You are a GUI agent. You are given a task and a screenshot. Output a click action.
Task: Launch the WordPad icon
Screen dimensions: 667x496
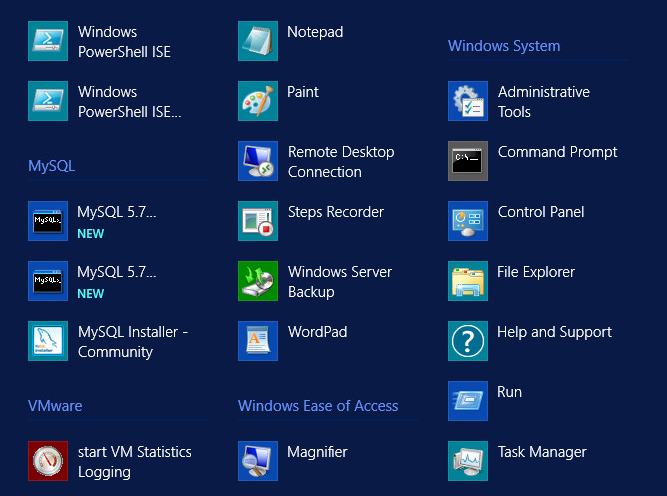tap(258, 341)
